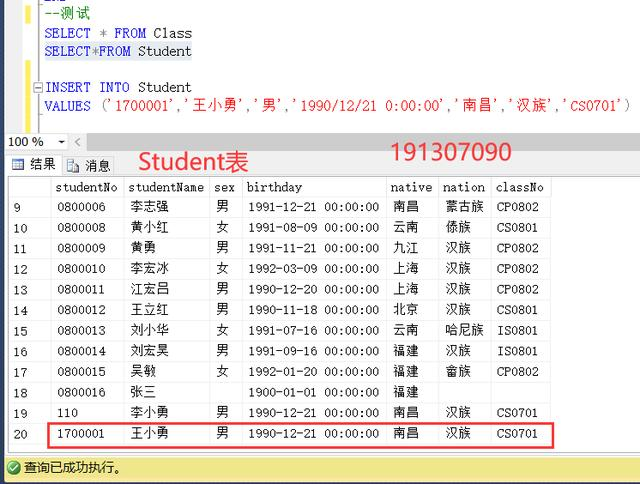This screenshot has width=640, height=484.
Task: Click the studentNo cell 110
Action: pyautogui.click(x=87, y=413)
